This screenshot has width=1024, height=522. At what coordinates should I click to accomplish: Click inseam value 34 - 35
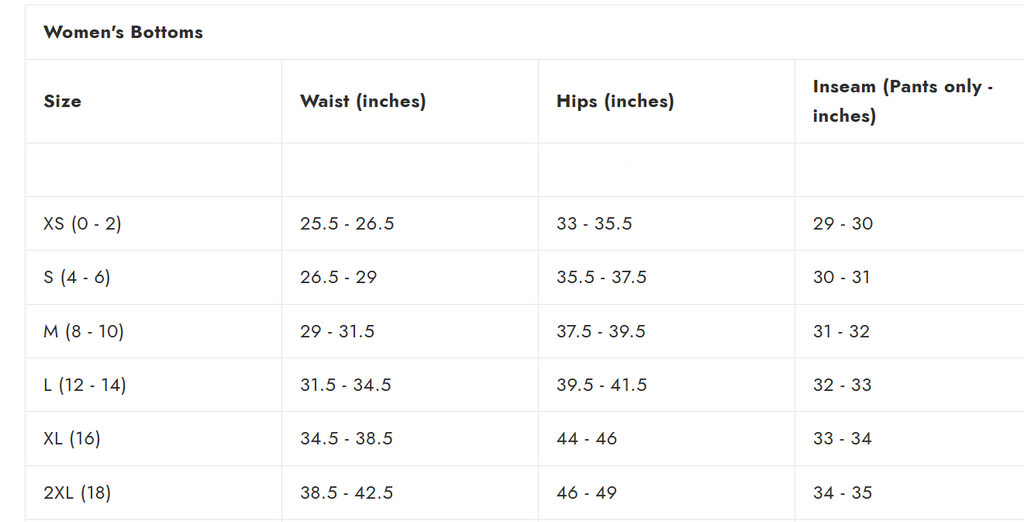[842, 492]
